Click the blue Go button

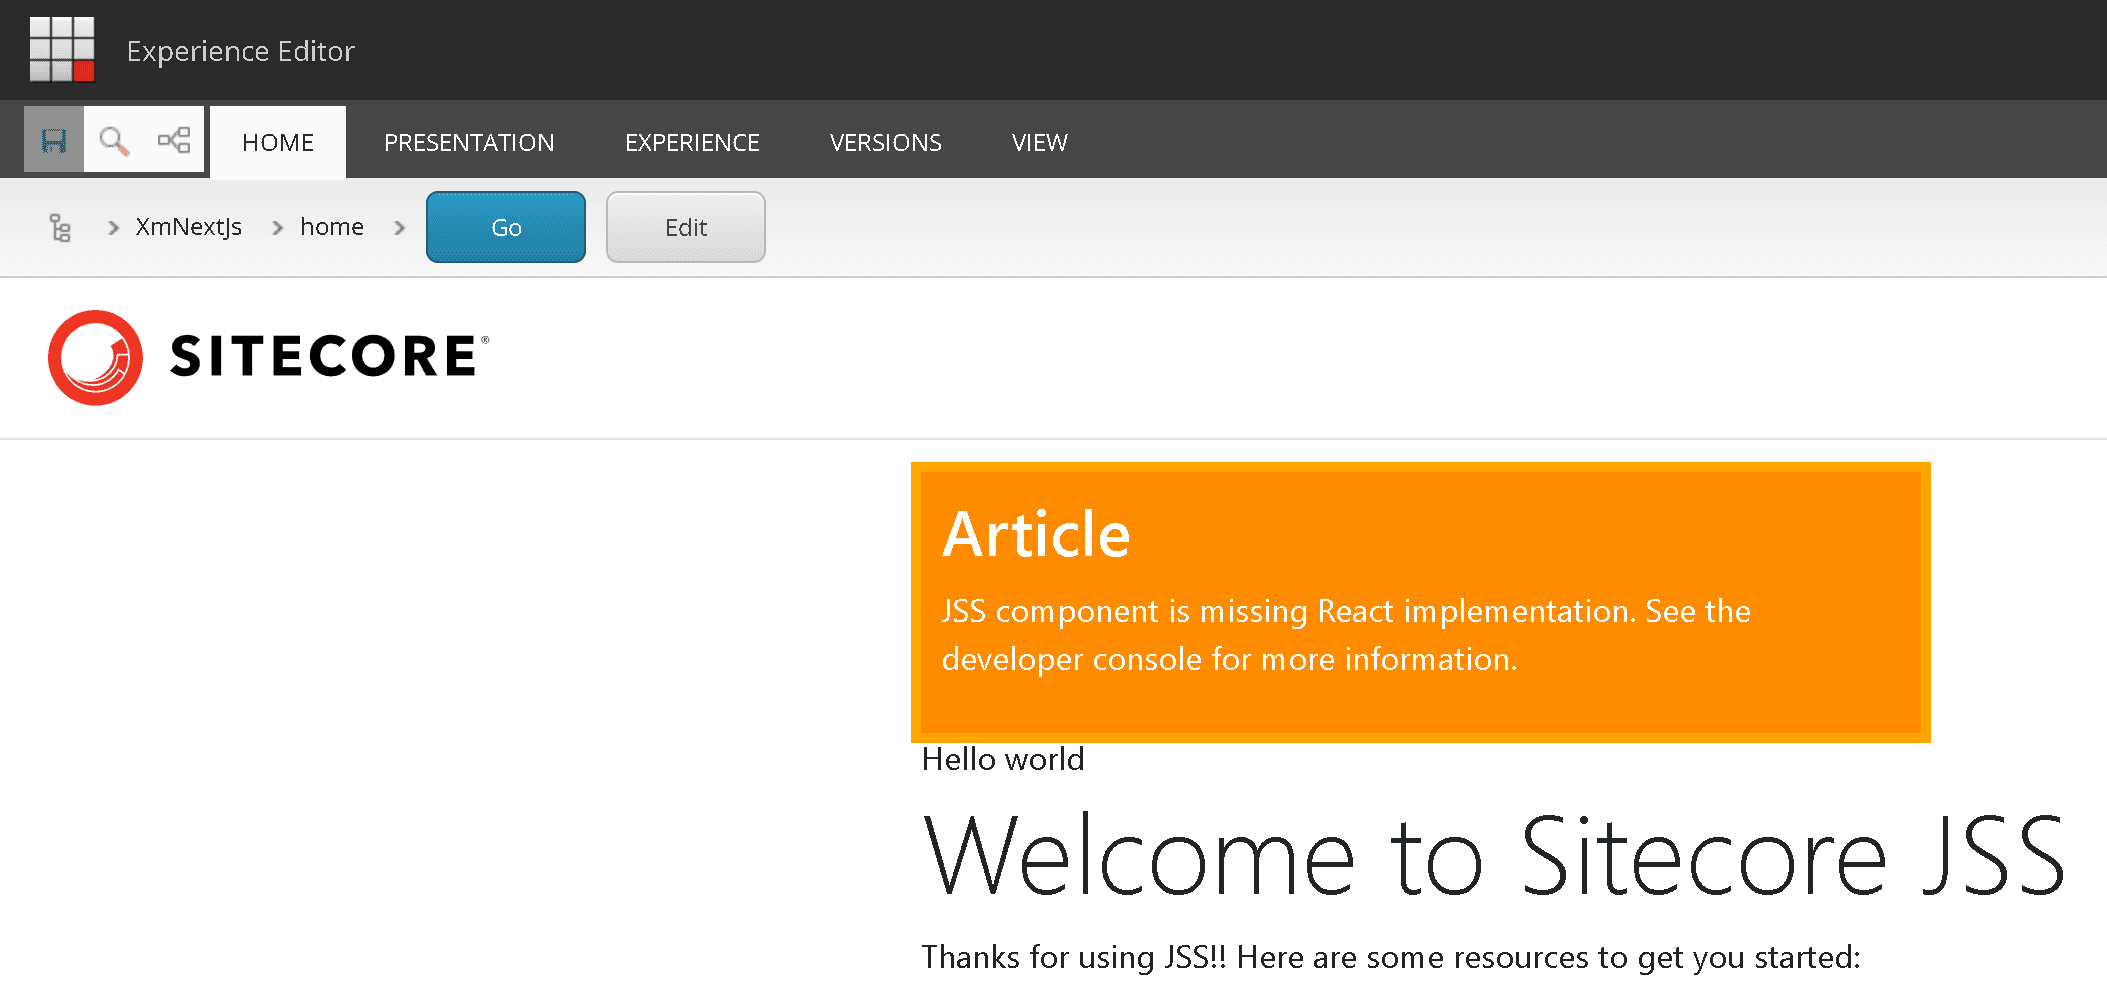click(506, 227)
